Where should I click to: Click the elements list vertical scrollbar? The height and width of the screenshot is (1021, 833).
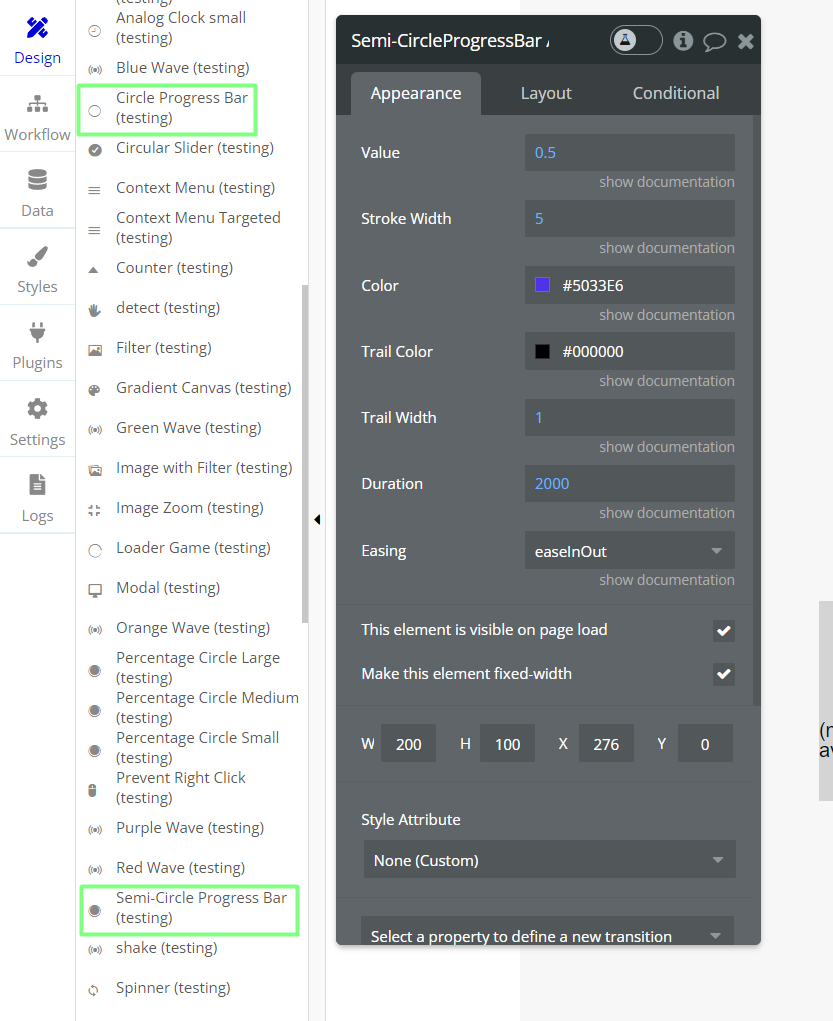305,454
